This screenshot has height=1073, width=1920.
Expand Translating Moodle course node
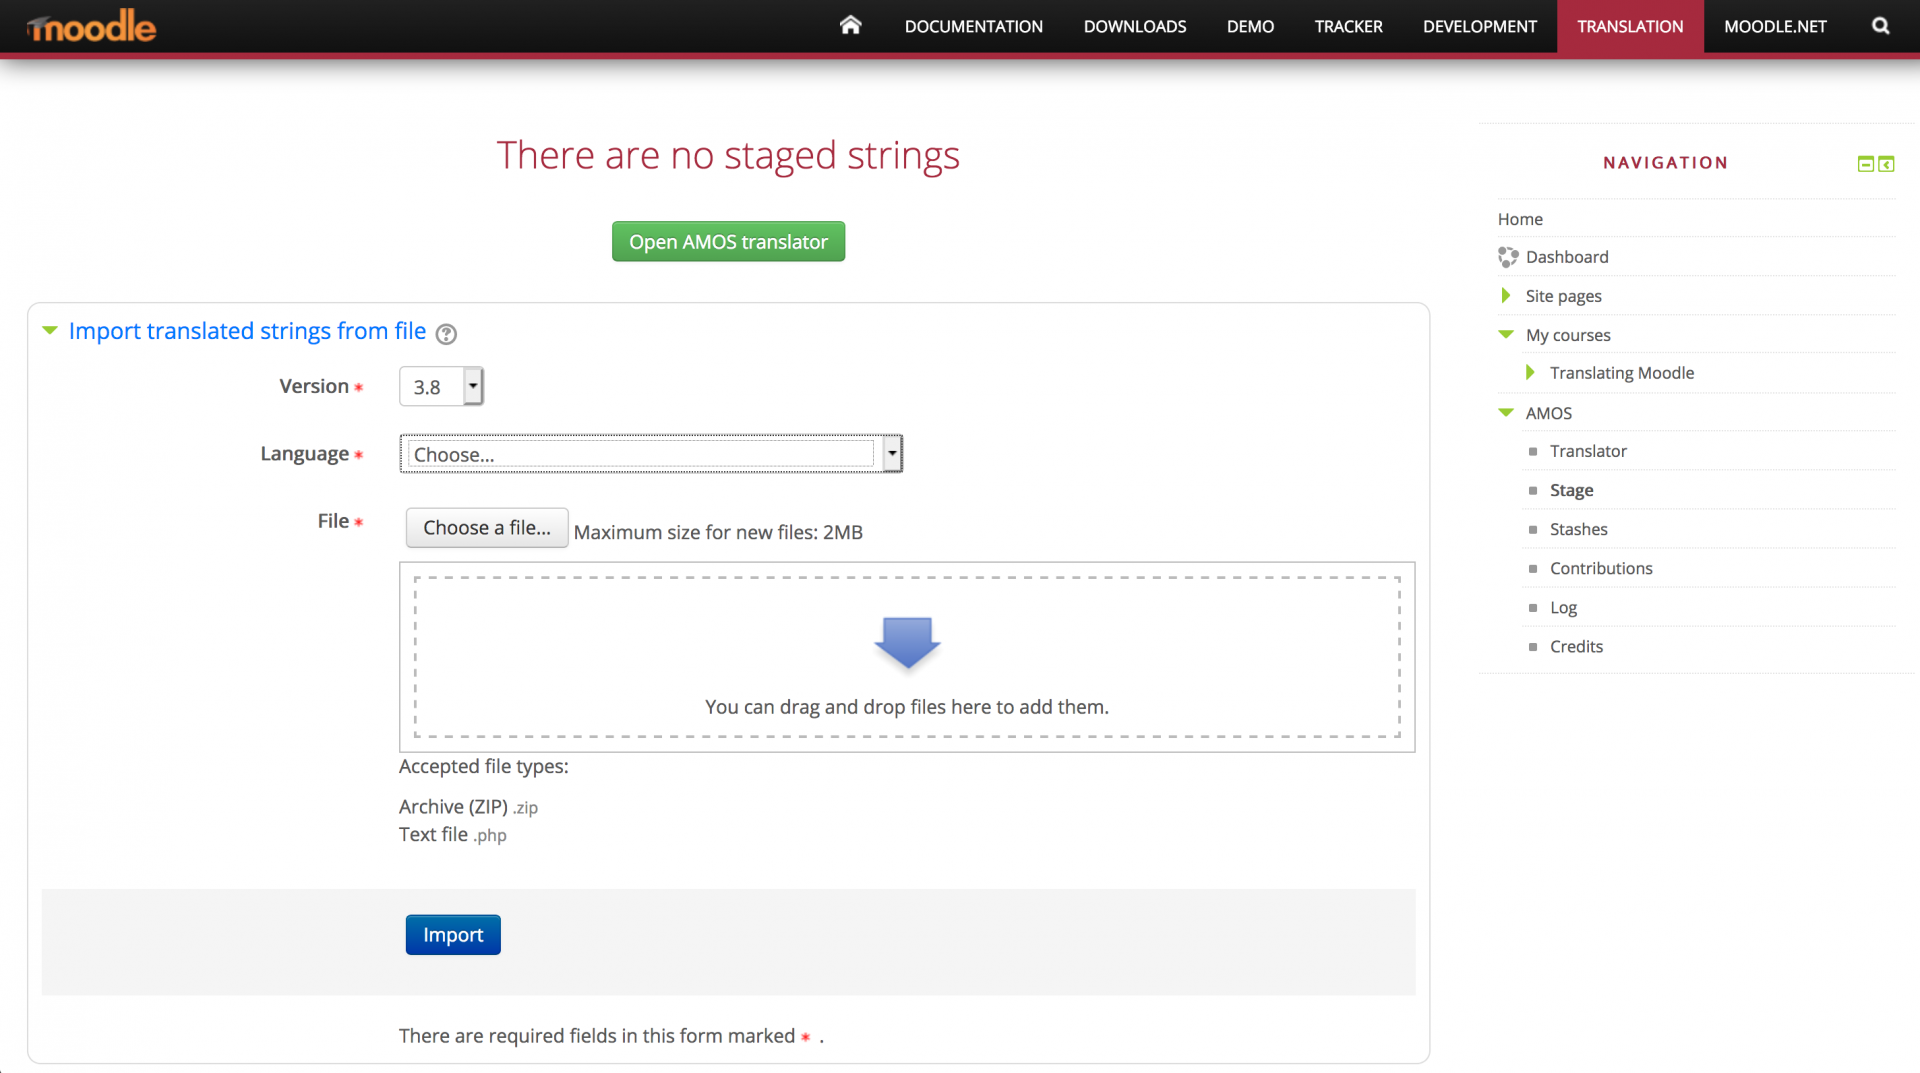pyautogui.click(x=1530, y=373)
